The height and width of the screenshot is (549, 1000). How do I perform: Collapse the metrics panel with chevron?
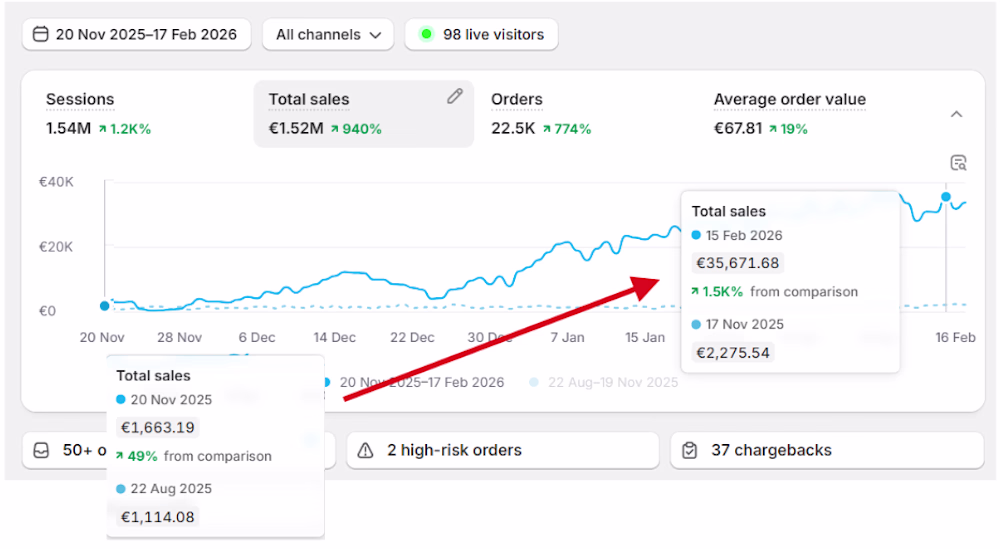(956, 114)
